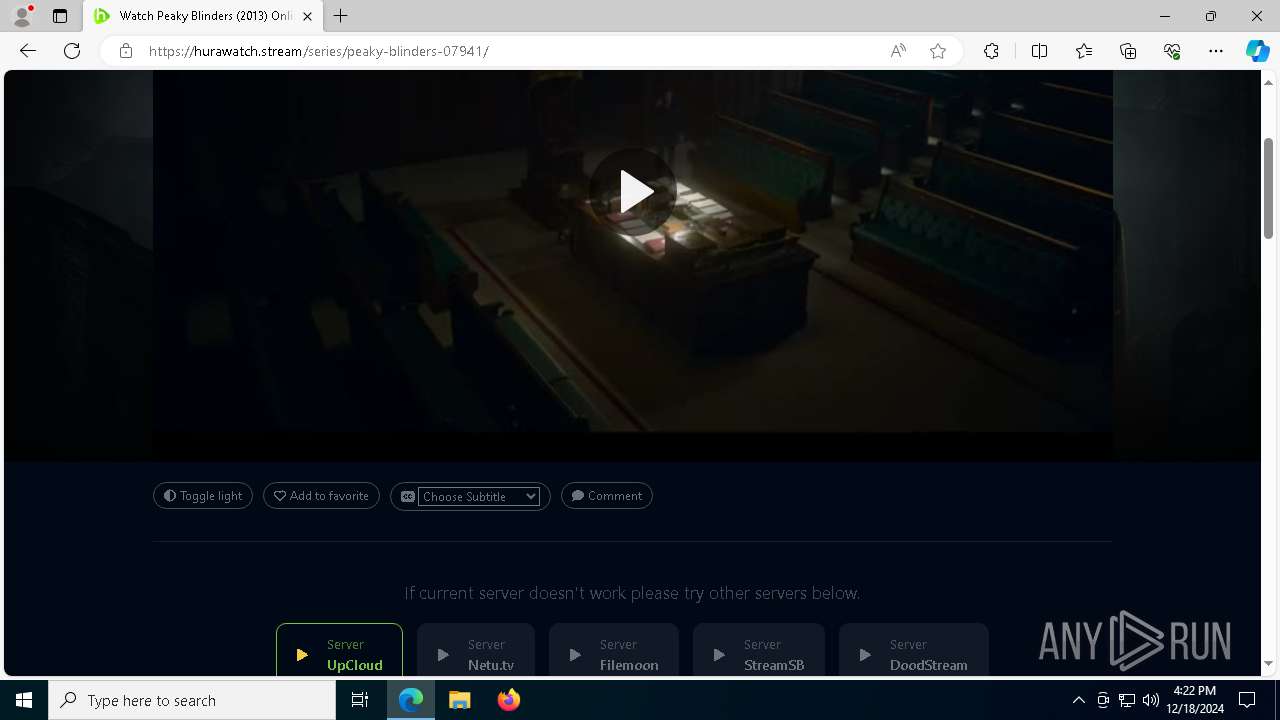
Task: Open the browser profile menu
Action: (22, 16)
